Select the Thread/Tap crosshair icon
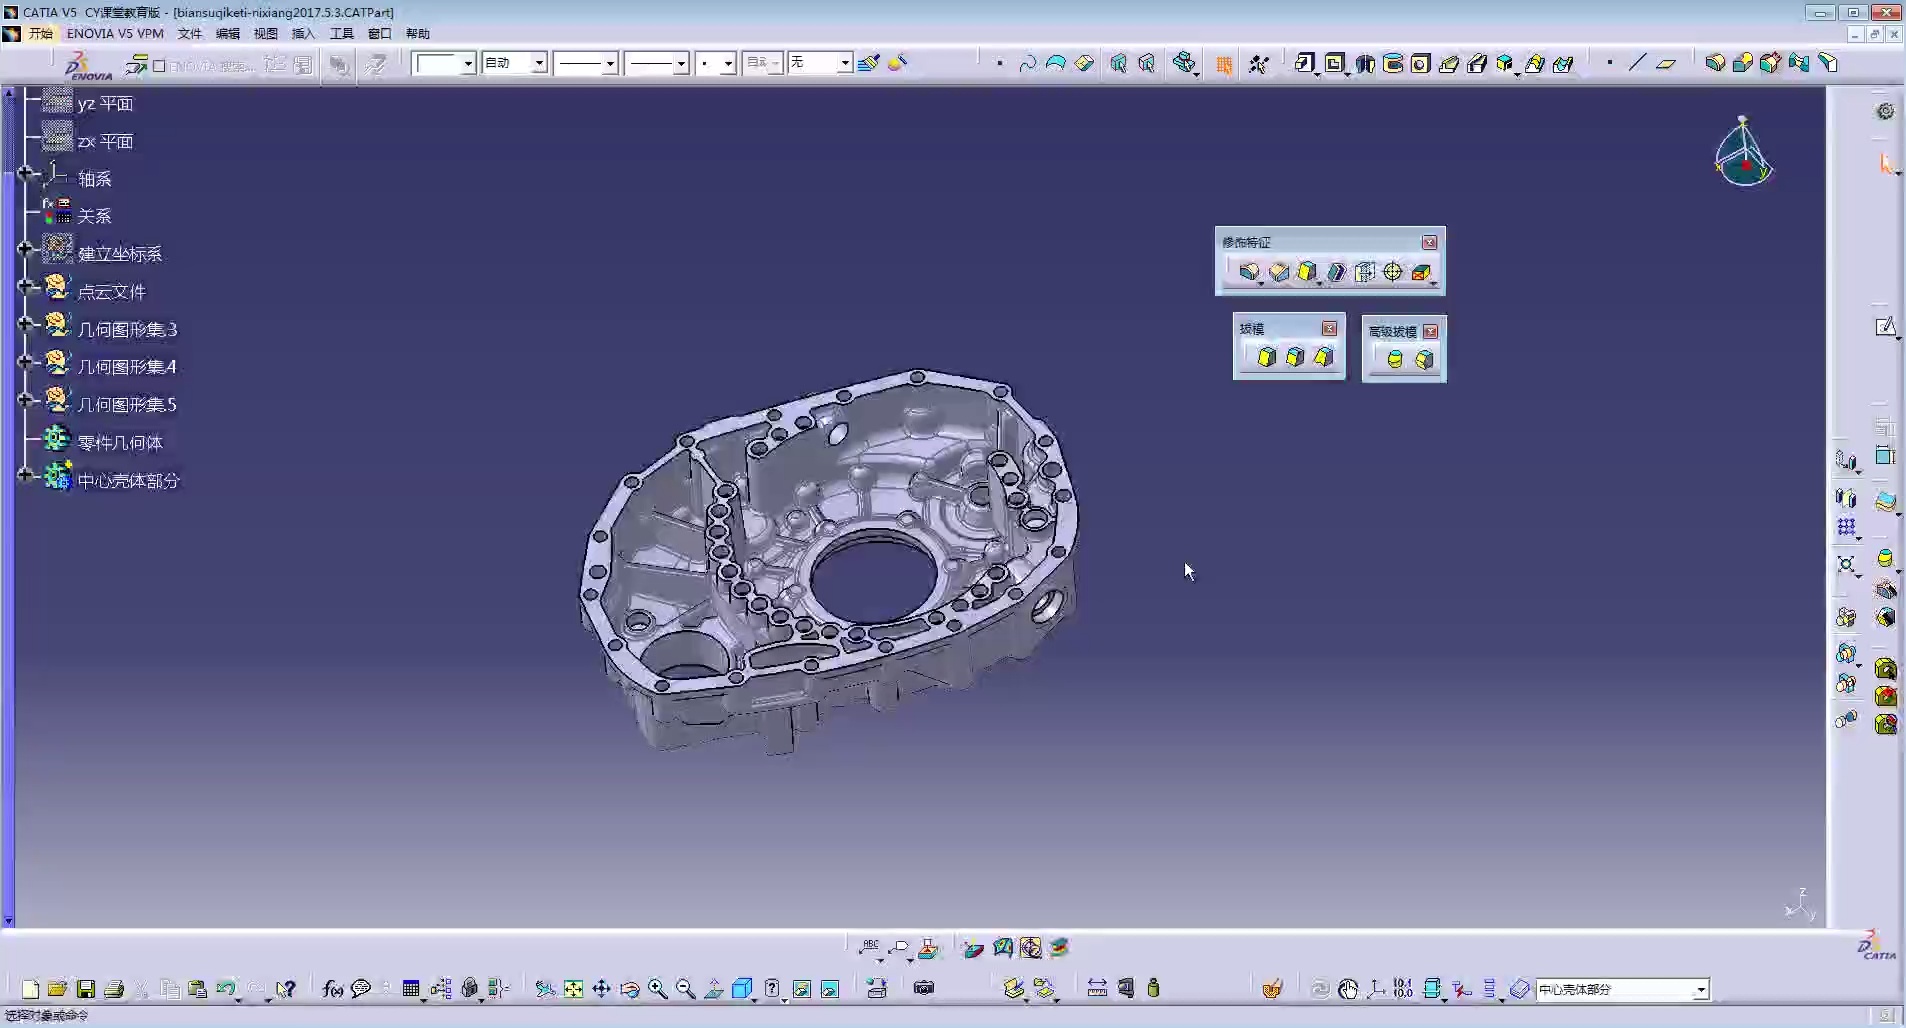This screenshot has width=1906, height=1028. [1393, 272]
